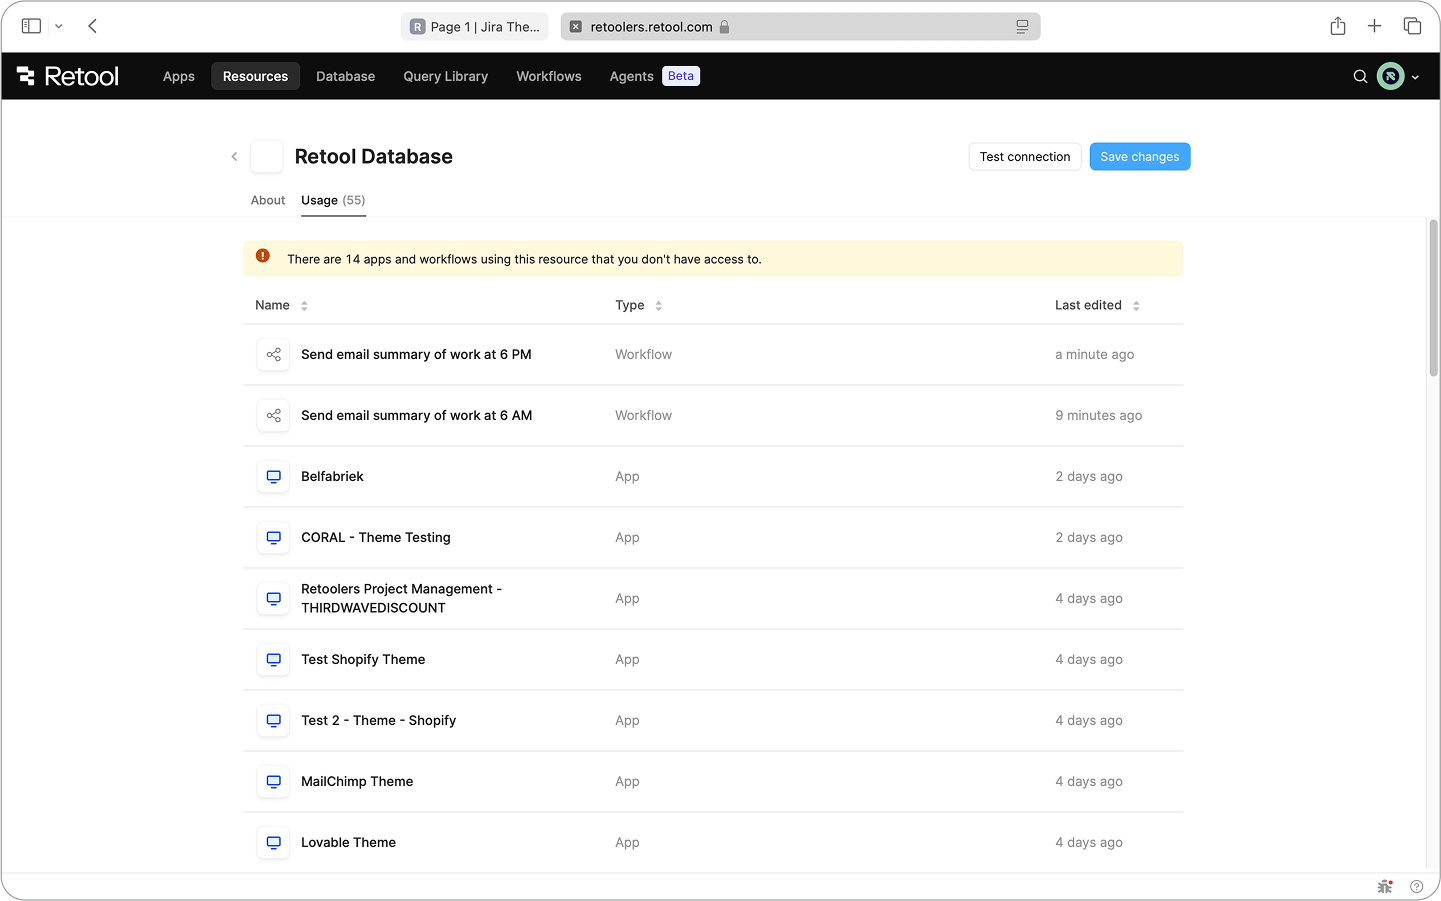The height and width of the screenshot is (901, 1441).
Task: Click the Retool logo in the header
Action: point(68,76)
